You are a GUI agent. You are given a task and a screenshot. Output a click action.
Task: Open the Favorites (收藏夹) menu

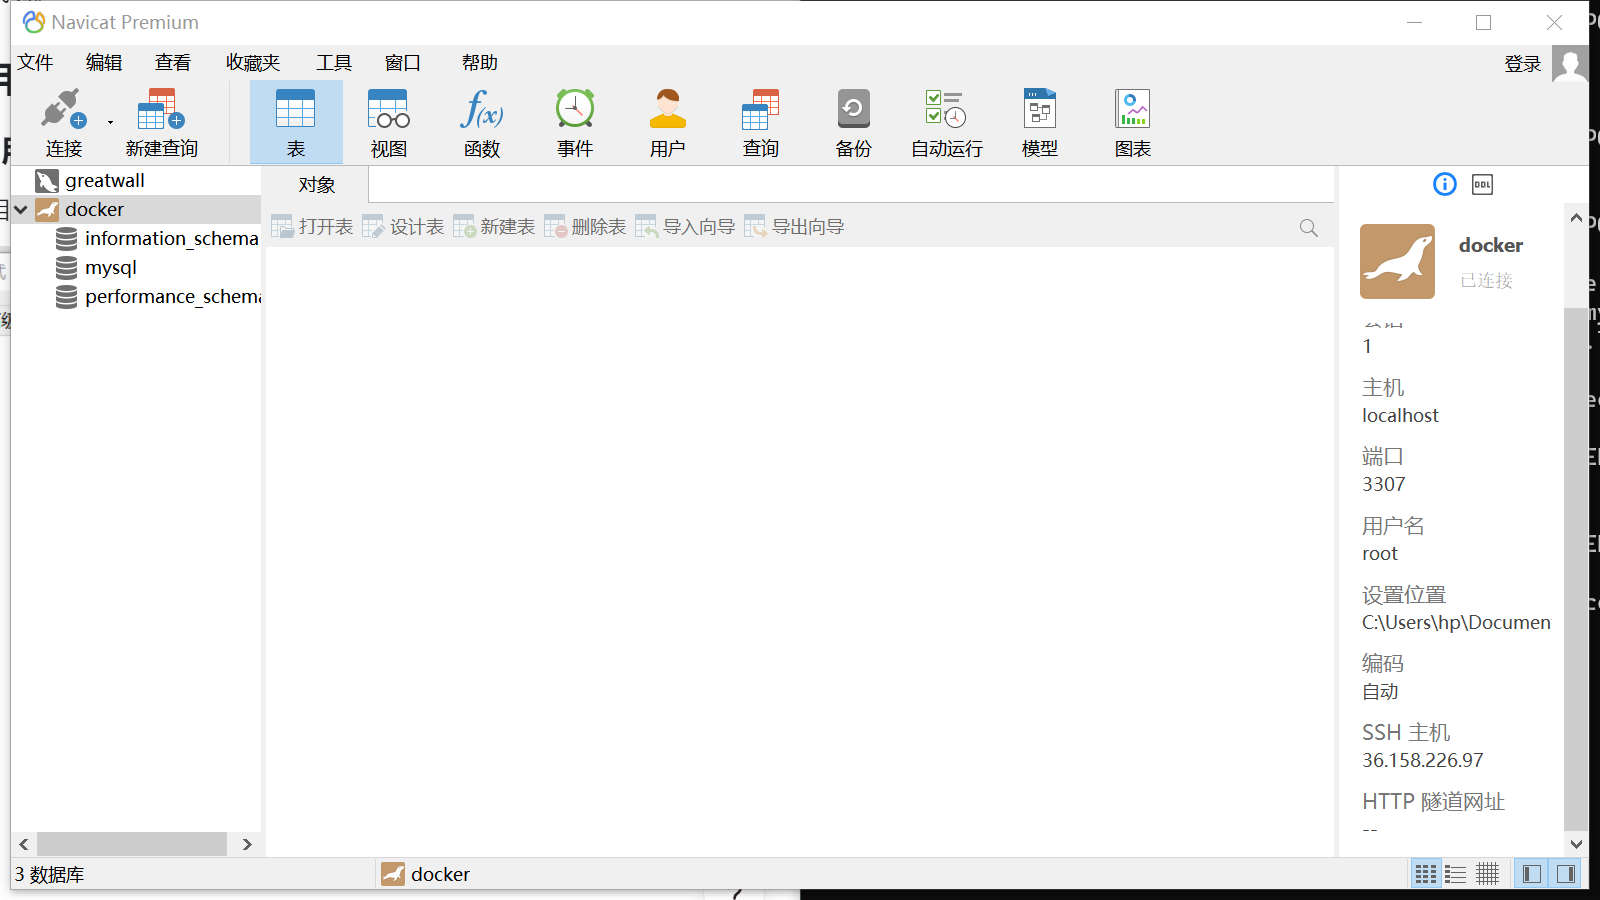tap(253, 63)
